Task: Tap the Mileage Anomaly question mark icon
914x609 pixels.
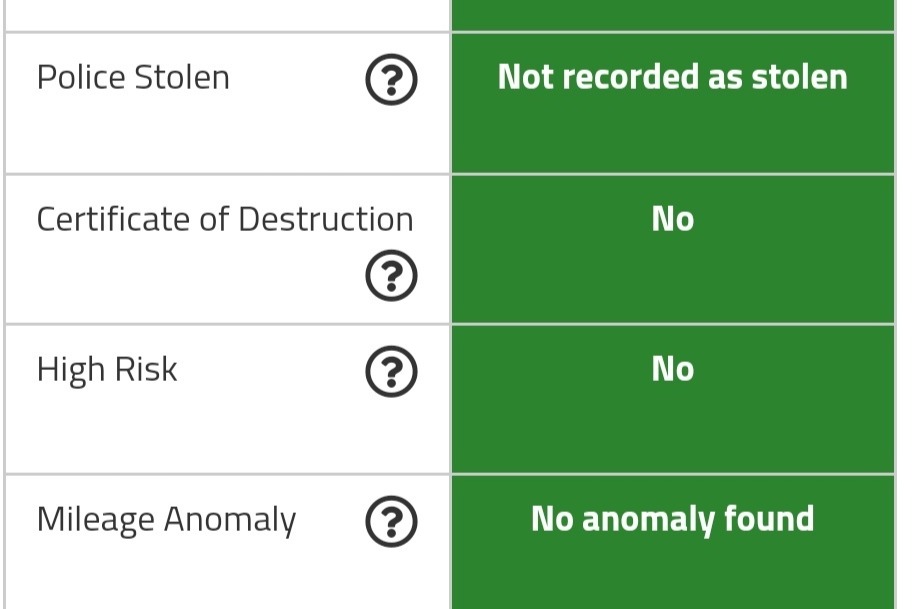Action: click(x=391, y=522)
